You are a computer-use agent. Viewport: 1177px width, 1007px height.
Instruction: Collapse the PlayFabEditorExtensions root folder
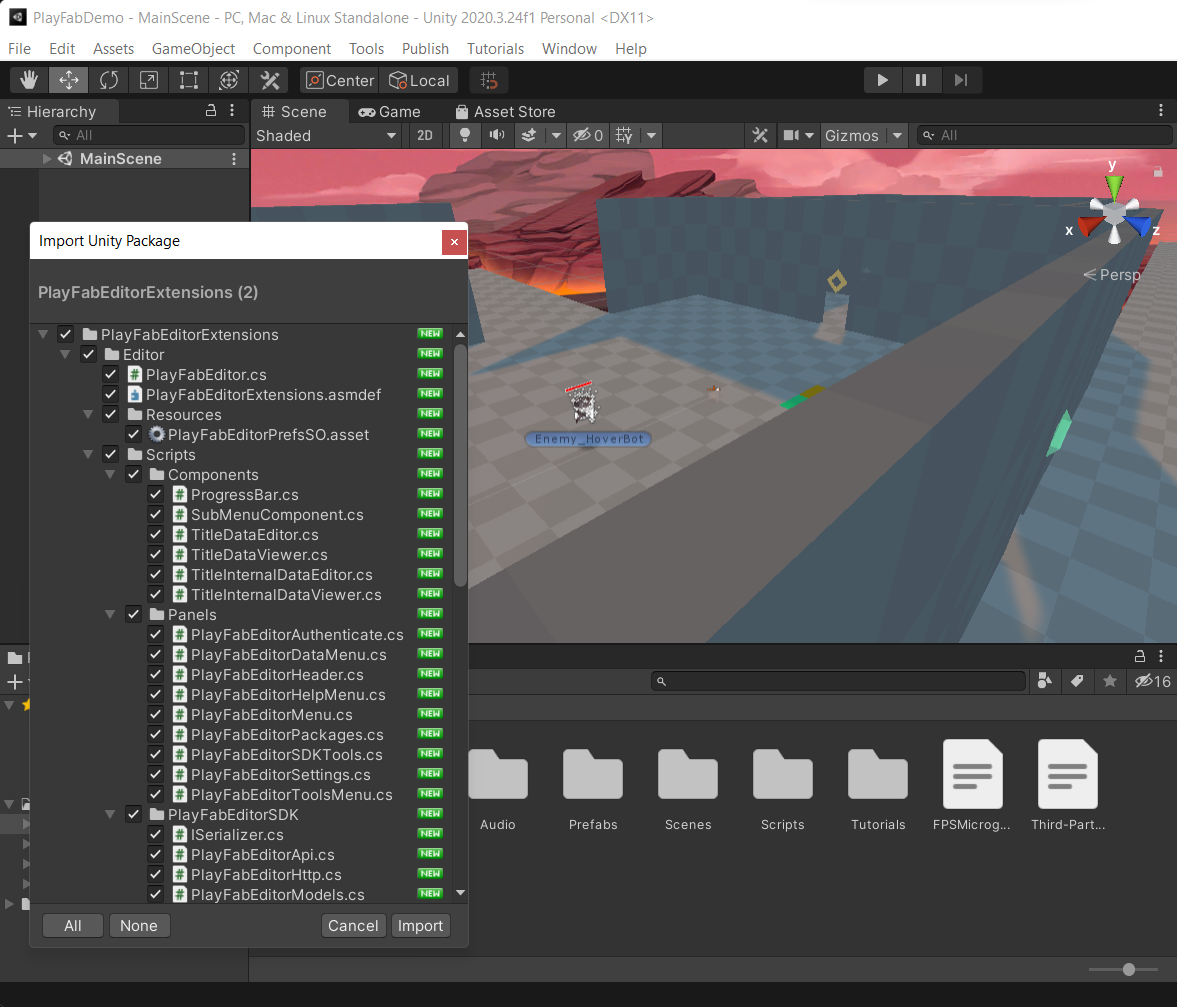pos(44,335)
